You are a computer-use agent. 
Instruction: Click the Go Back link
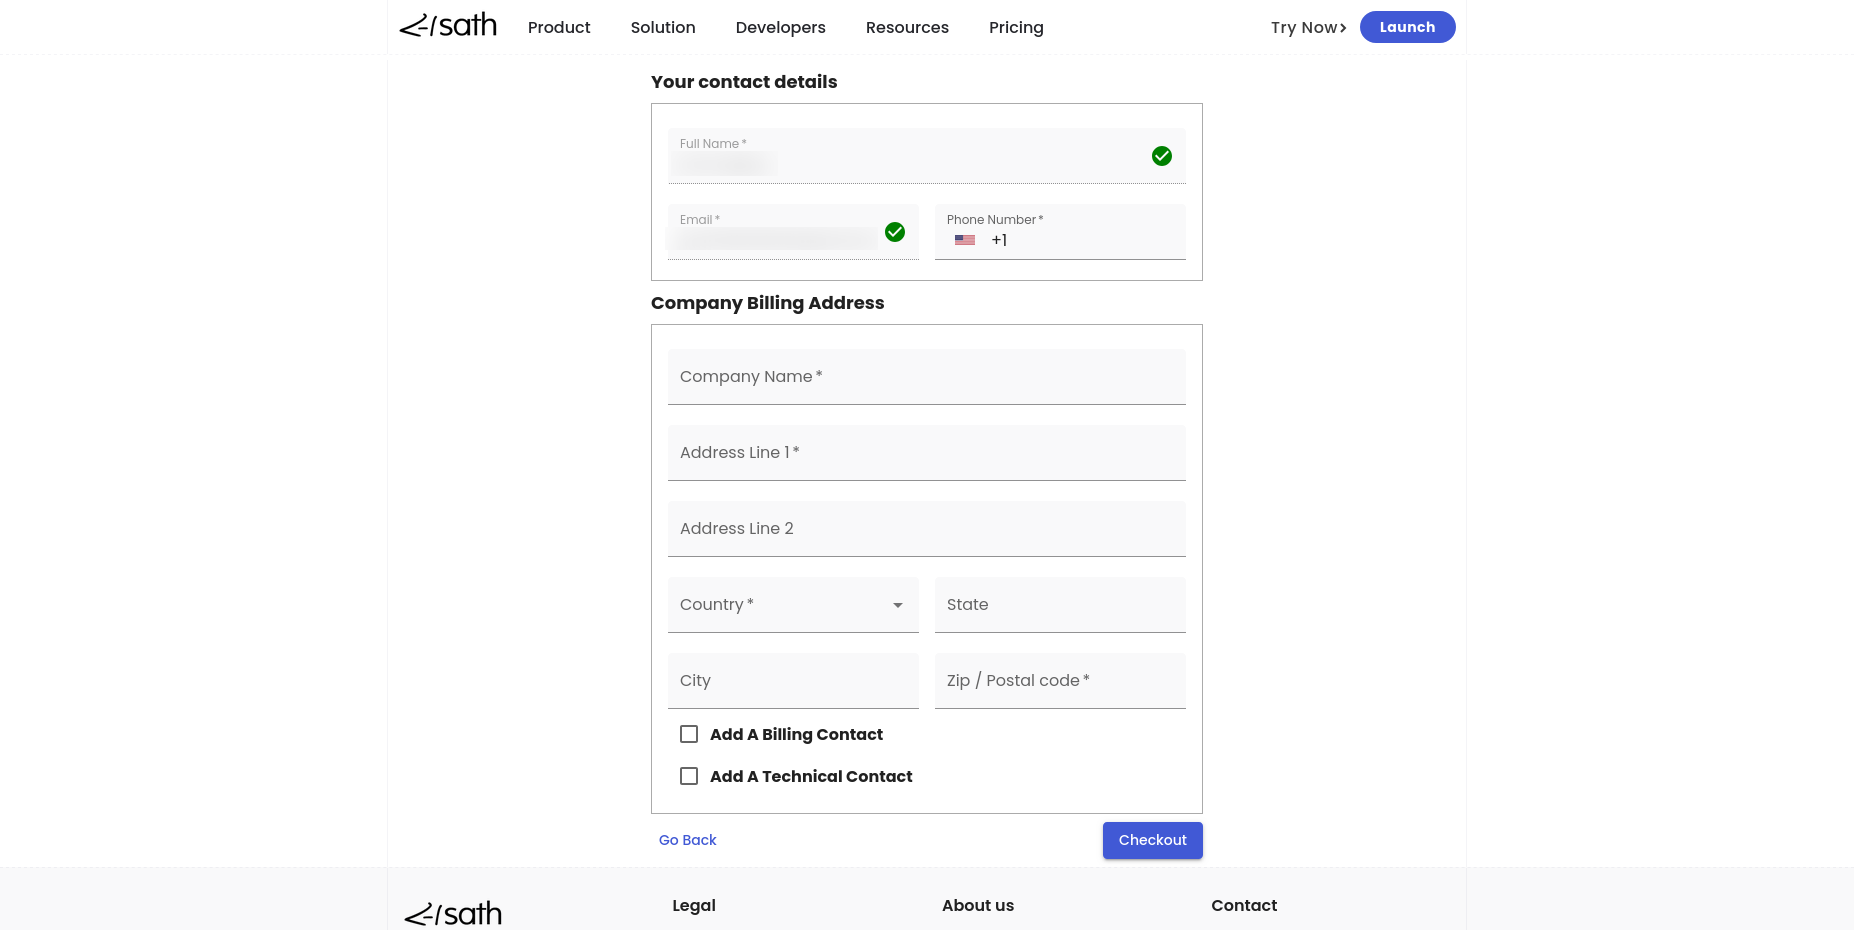[x=687, y=840]
